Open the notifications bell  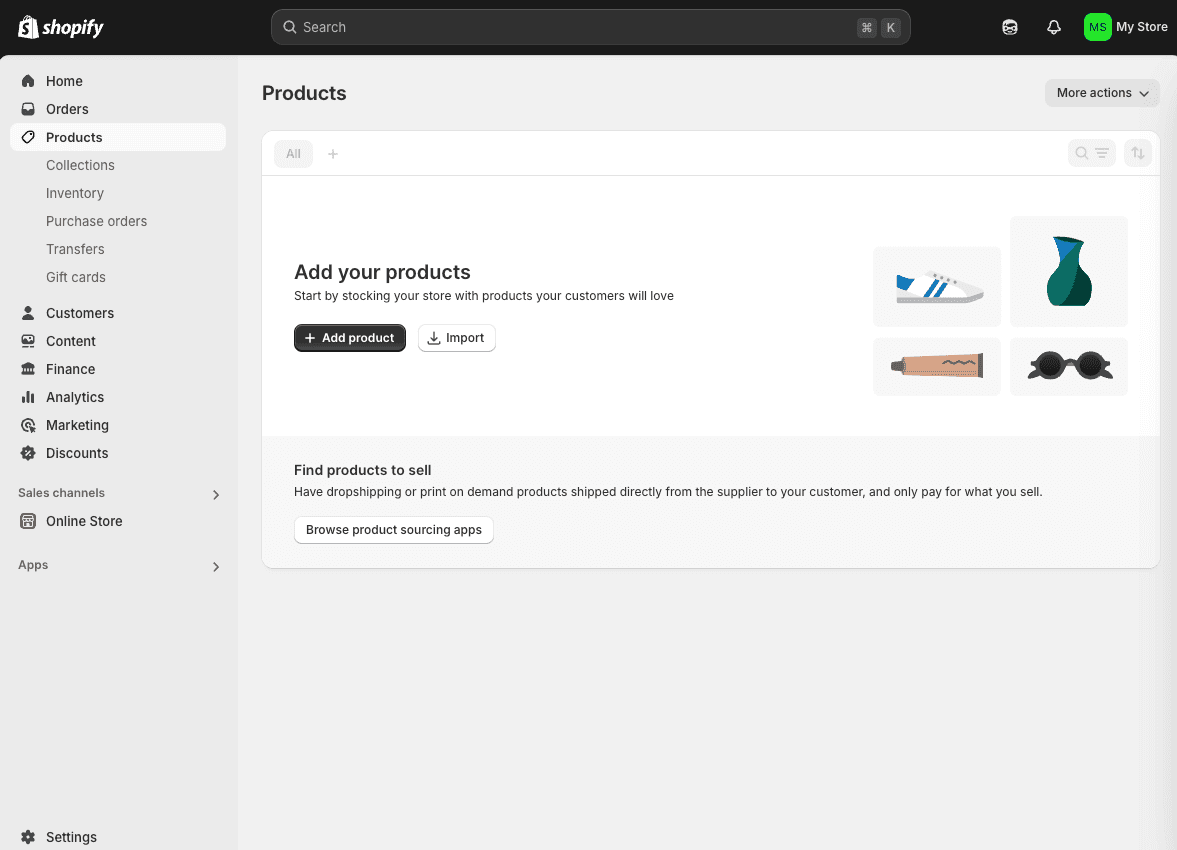[x=1054, y=27]
